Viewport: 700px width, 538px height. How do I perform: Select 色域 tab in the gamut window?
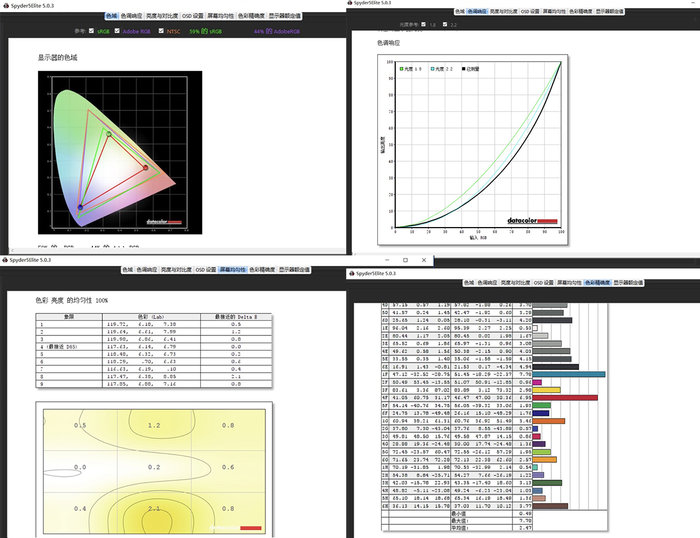click(112, 16)
